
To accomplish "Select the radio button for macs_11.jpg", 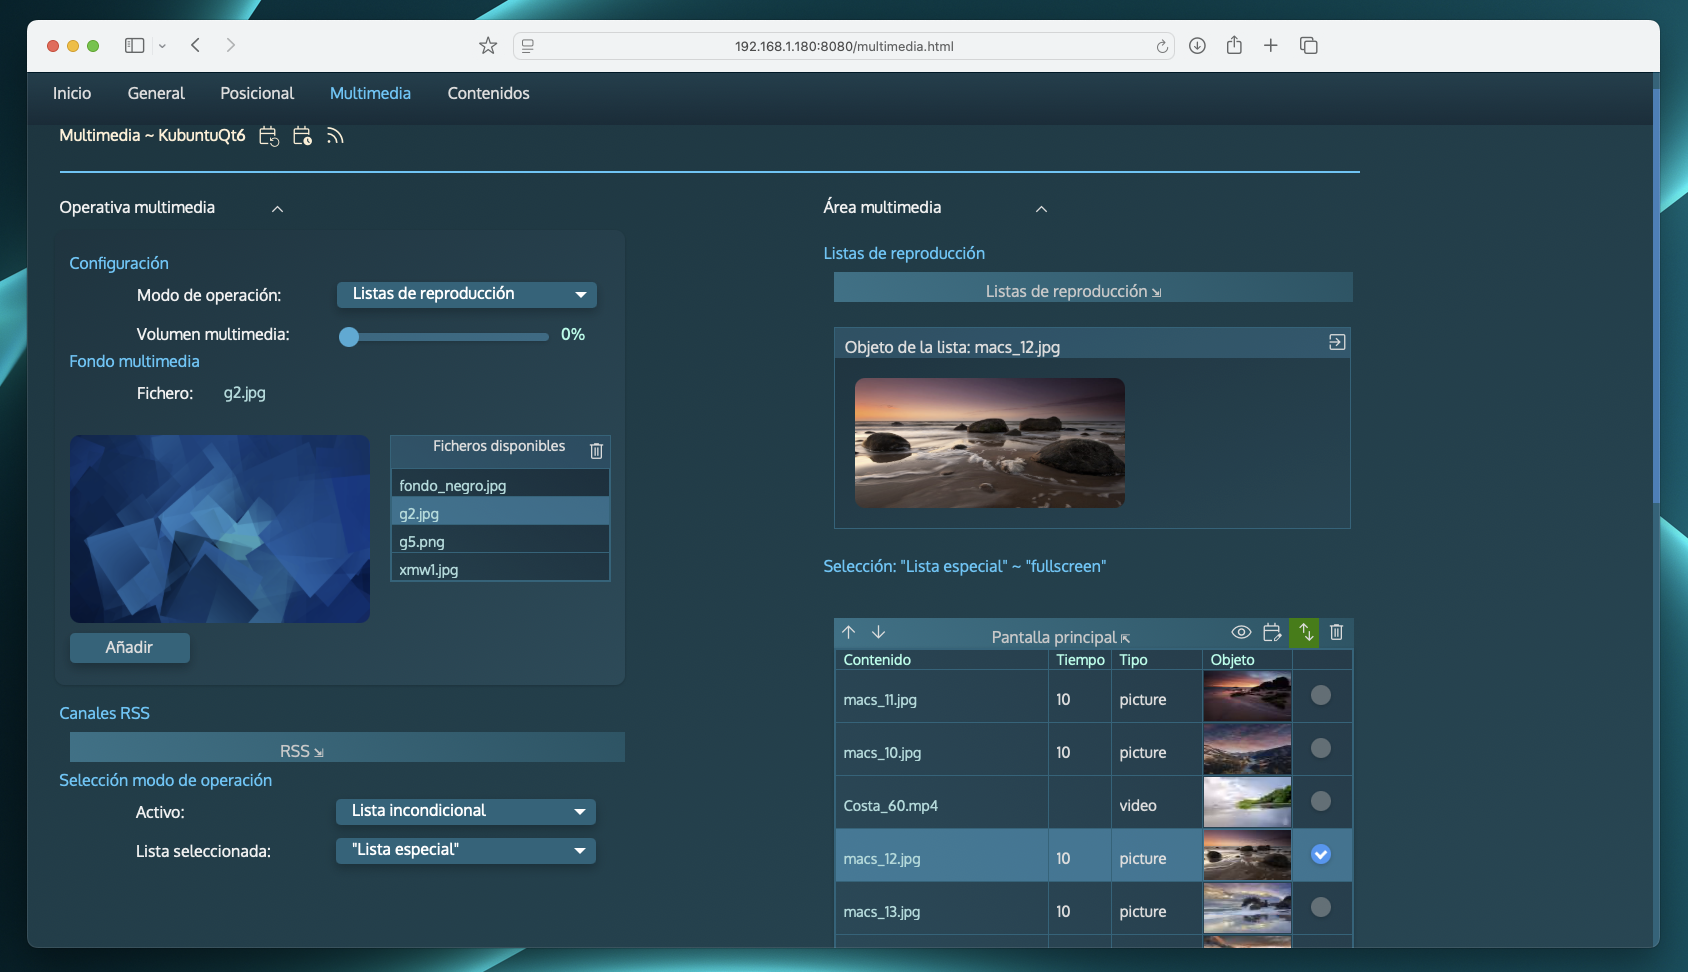I will 1321,695.
